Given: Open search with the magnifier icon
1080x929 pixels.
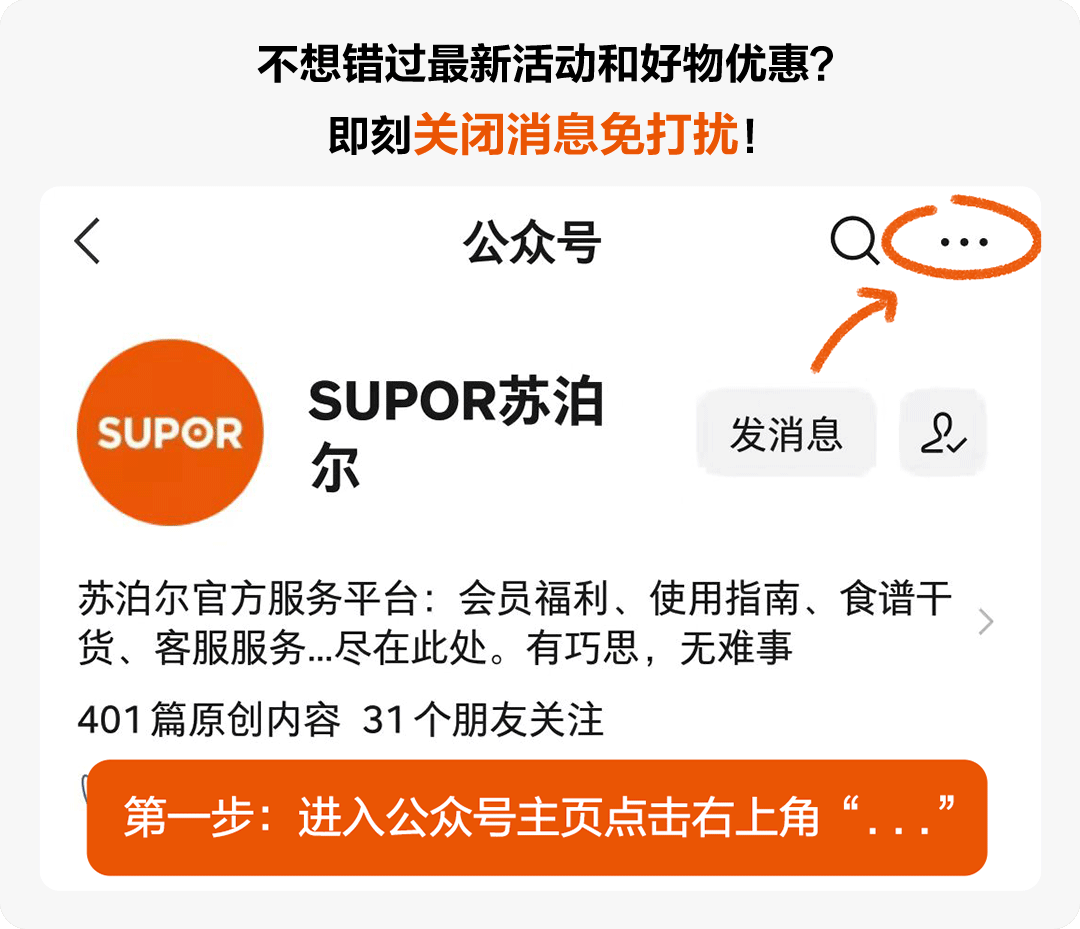Looking at the screenshot, I should click(854, 240).
